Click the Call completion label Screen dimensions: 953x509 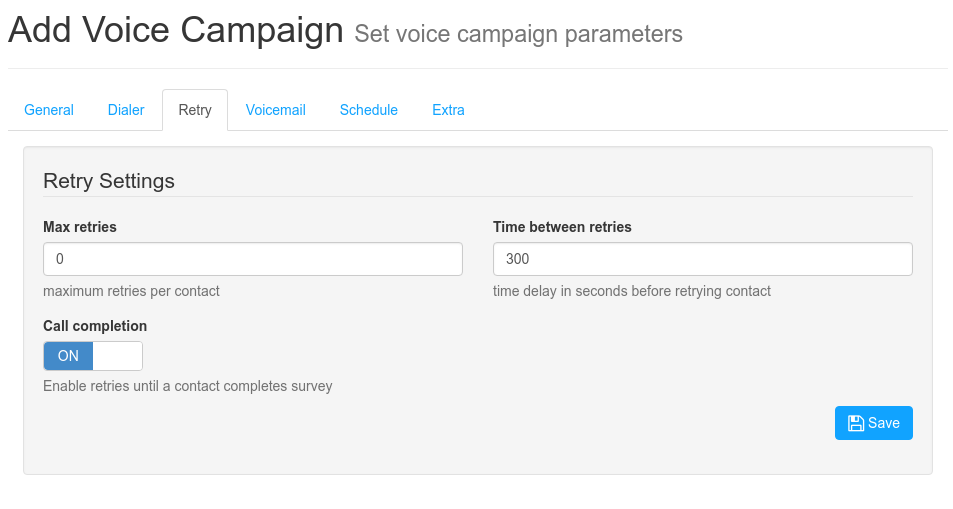click(x=95, y=326)
